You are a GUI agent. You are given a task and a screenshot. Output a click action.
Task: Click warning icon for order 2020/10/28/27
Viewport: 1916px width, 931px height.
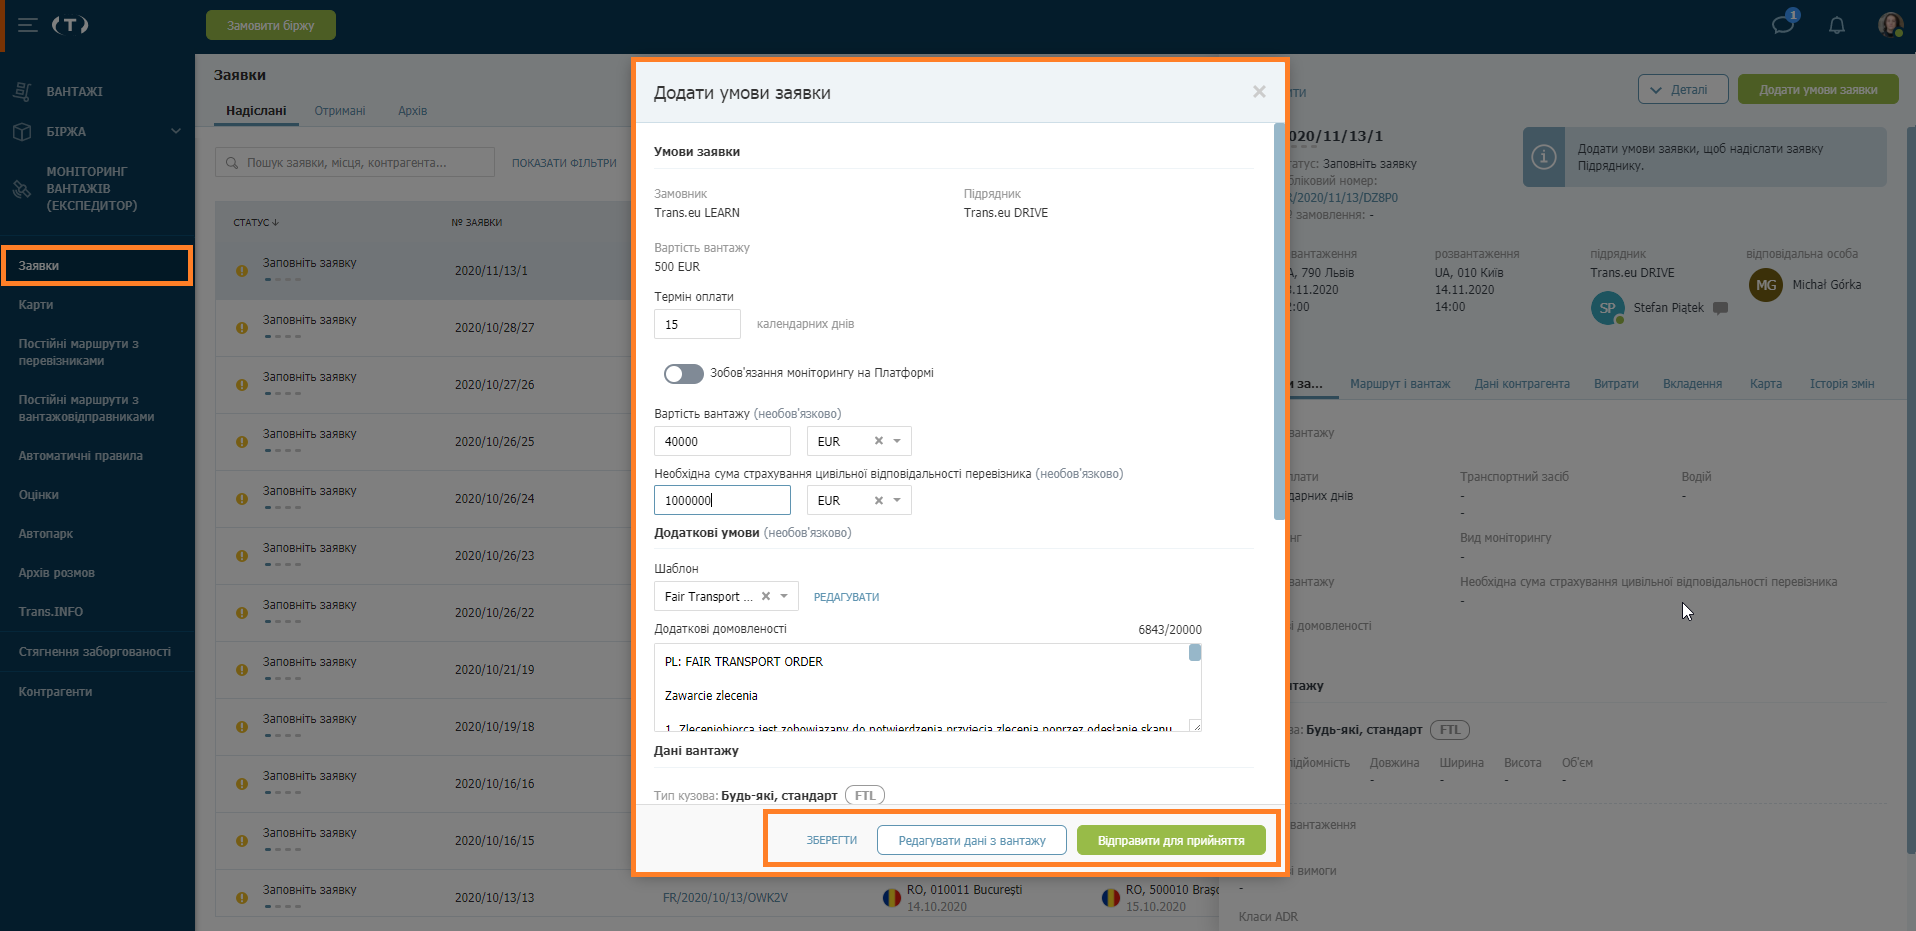tap(242, 328)
